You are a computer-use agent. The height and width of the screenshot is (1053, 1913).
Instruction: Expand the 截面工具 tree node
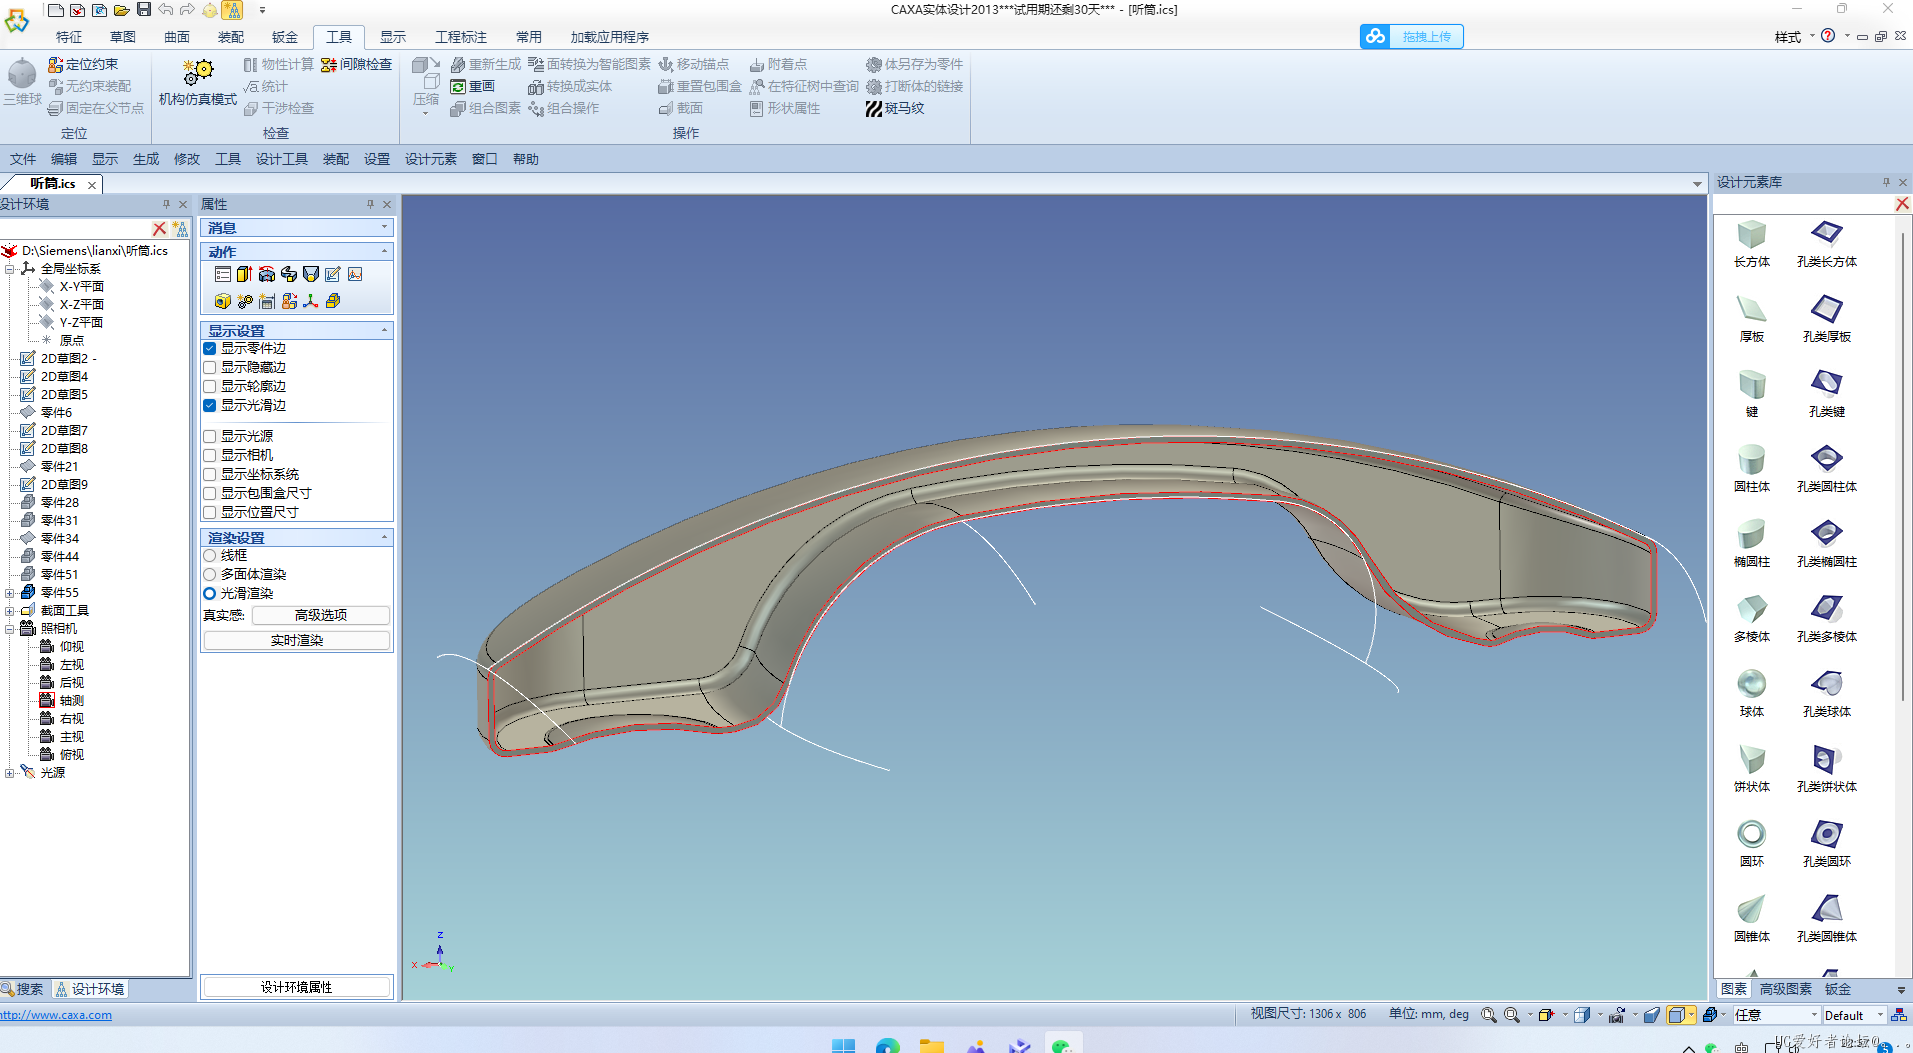pos(10,611)
